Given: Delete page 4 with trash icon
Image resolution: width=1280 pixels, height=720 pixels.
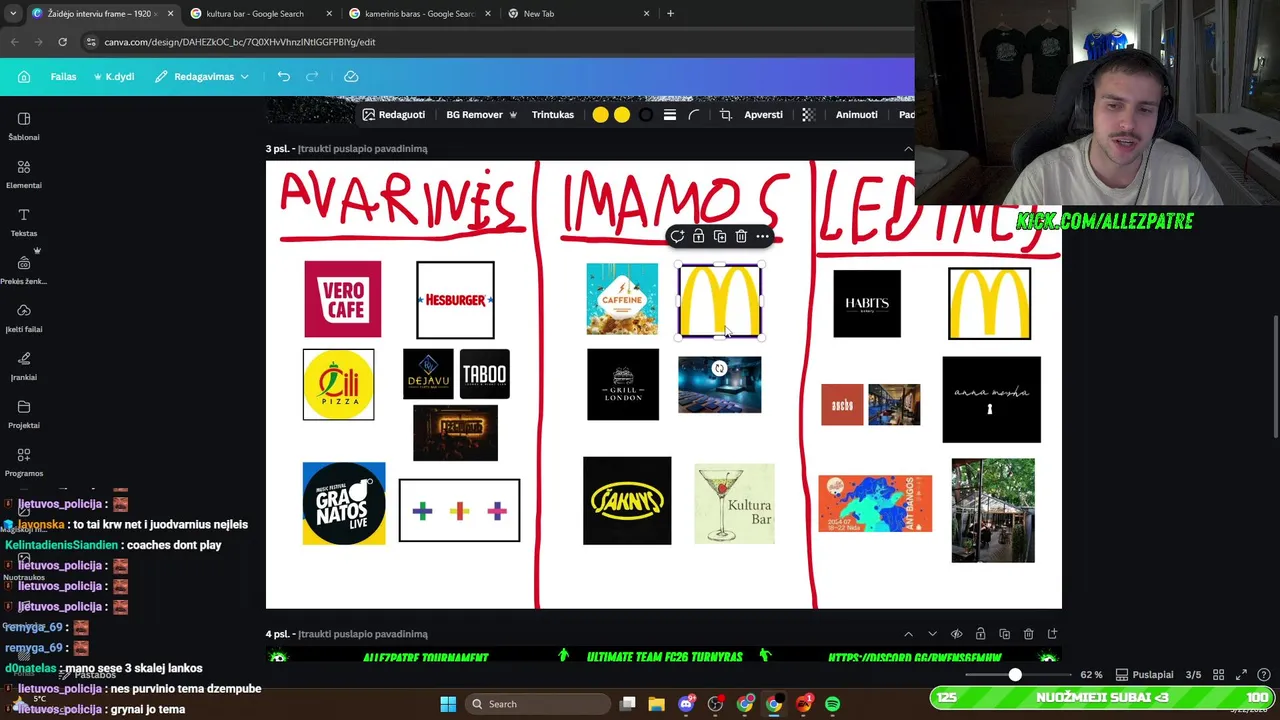Looking at the screenshot, I should [x=1028, y=634].
